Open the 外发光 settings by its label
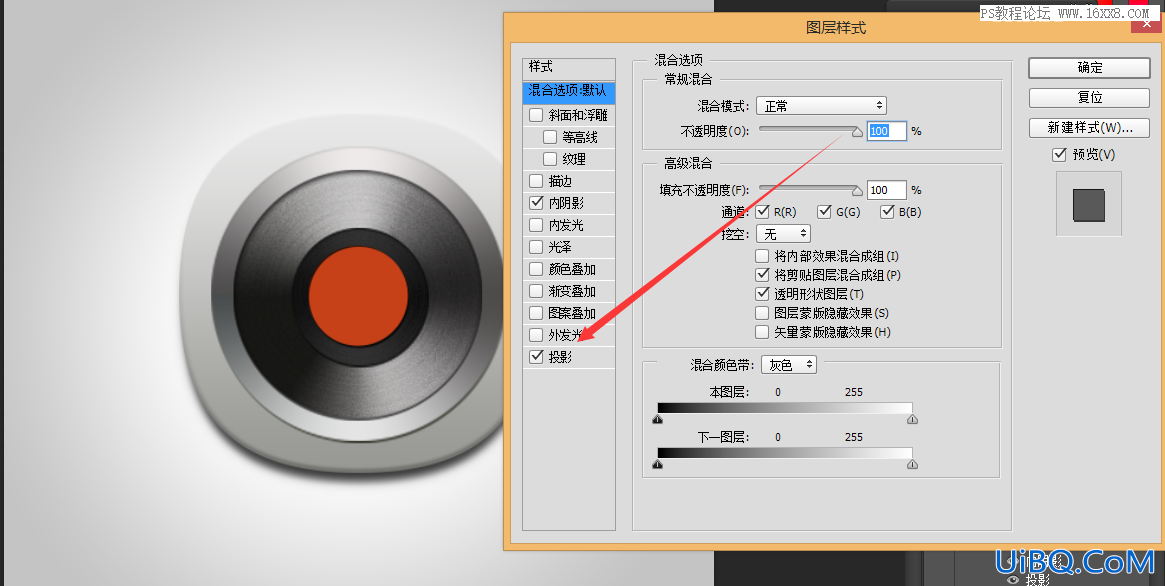Image resolution: width=1165 pixels, height=586 pixels. coord(565,335)
